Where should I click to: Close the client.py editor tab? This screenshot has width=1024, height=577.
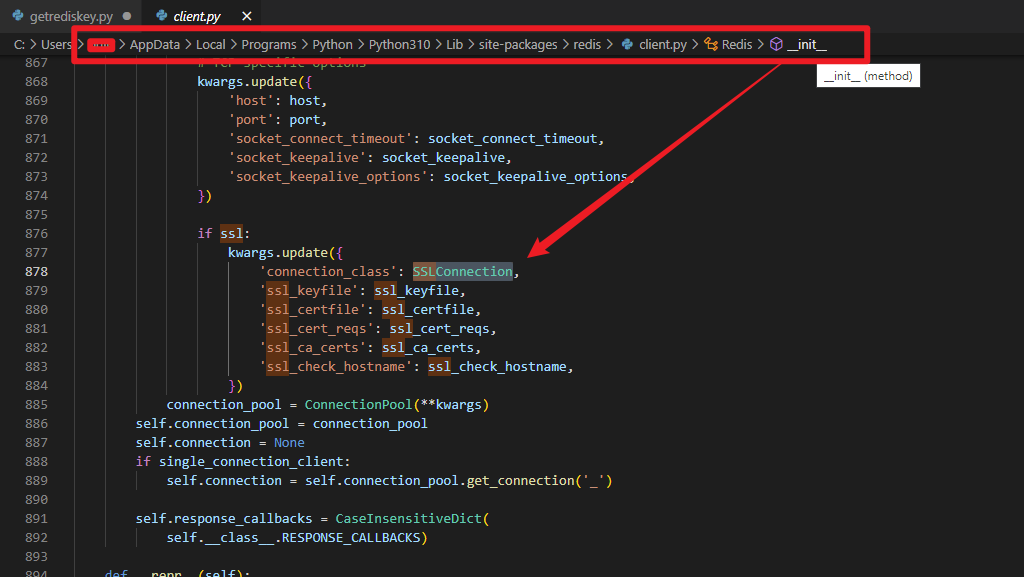click(247, 16)
